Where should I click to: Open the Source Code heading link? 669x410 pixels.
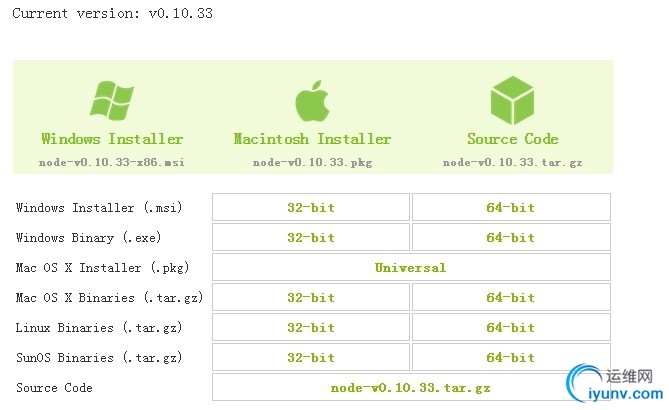click(512, 139)
